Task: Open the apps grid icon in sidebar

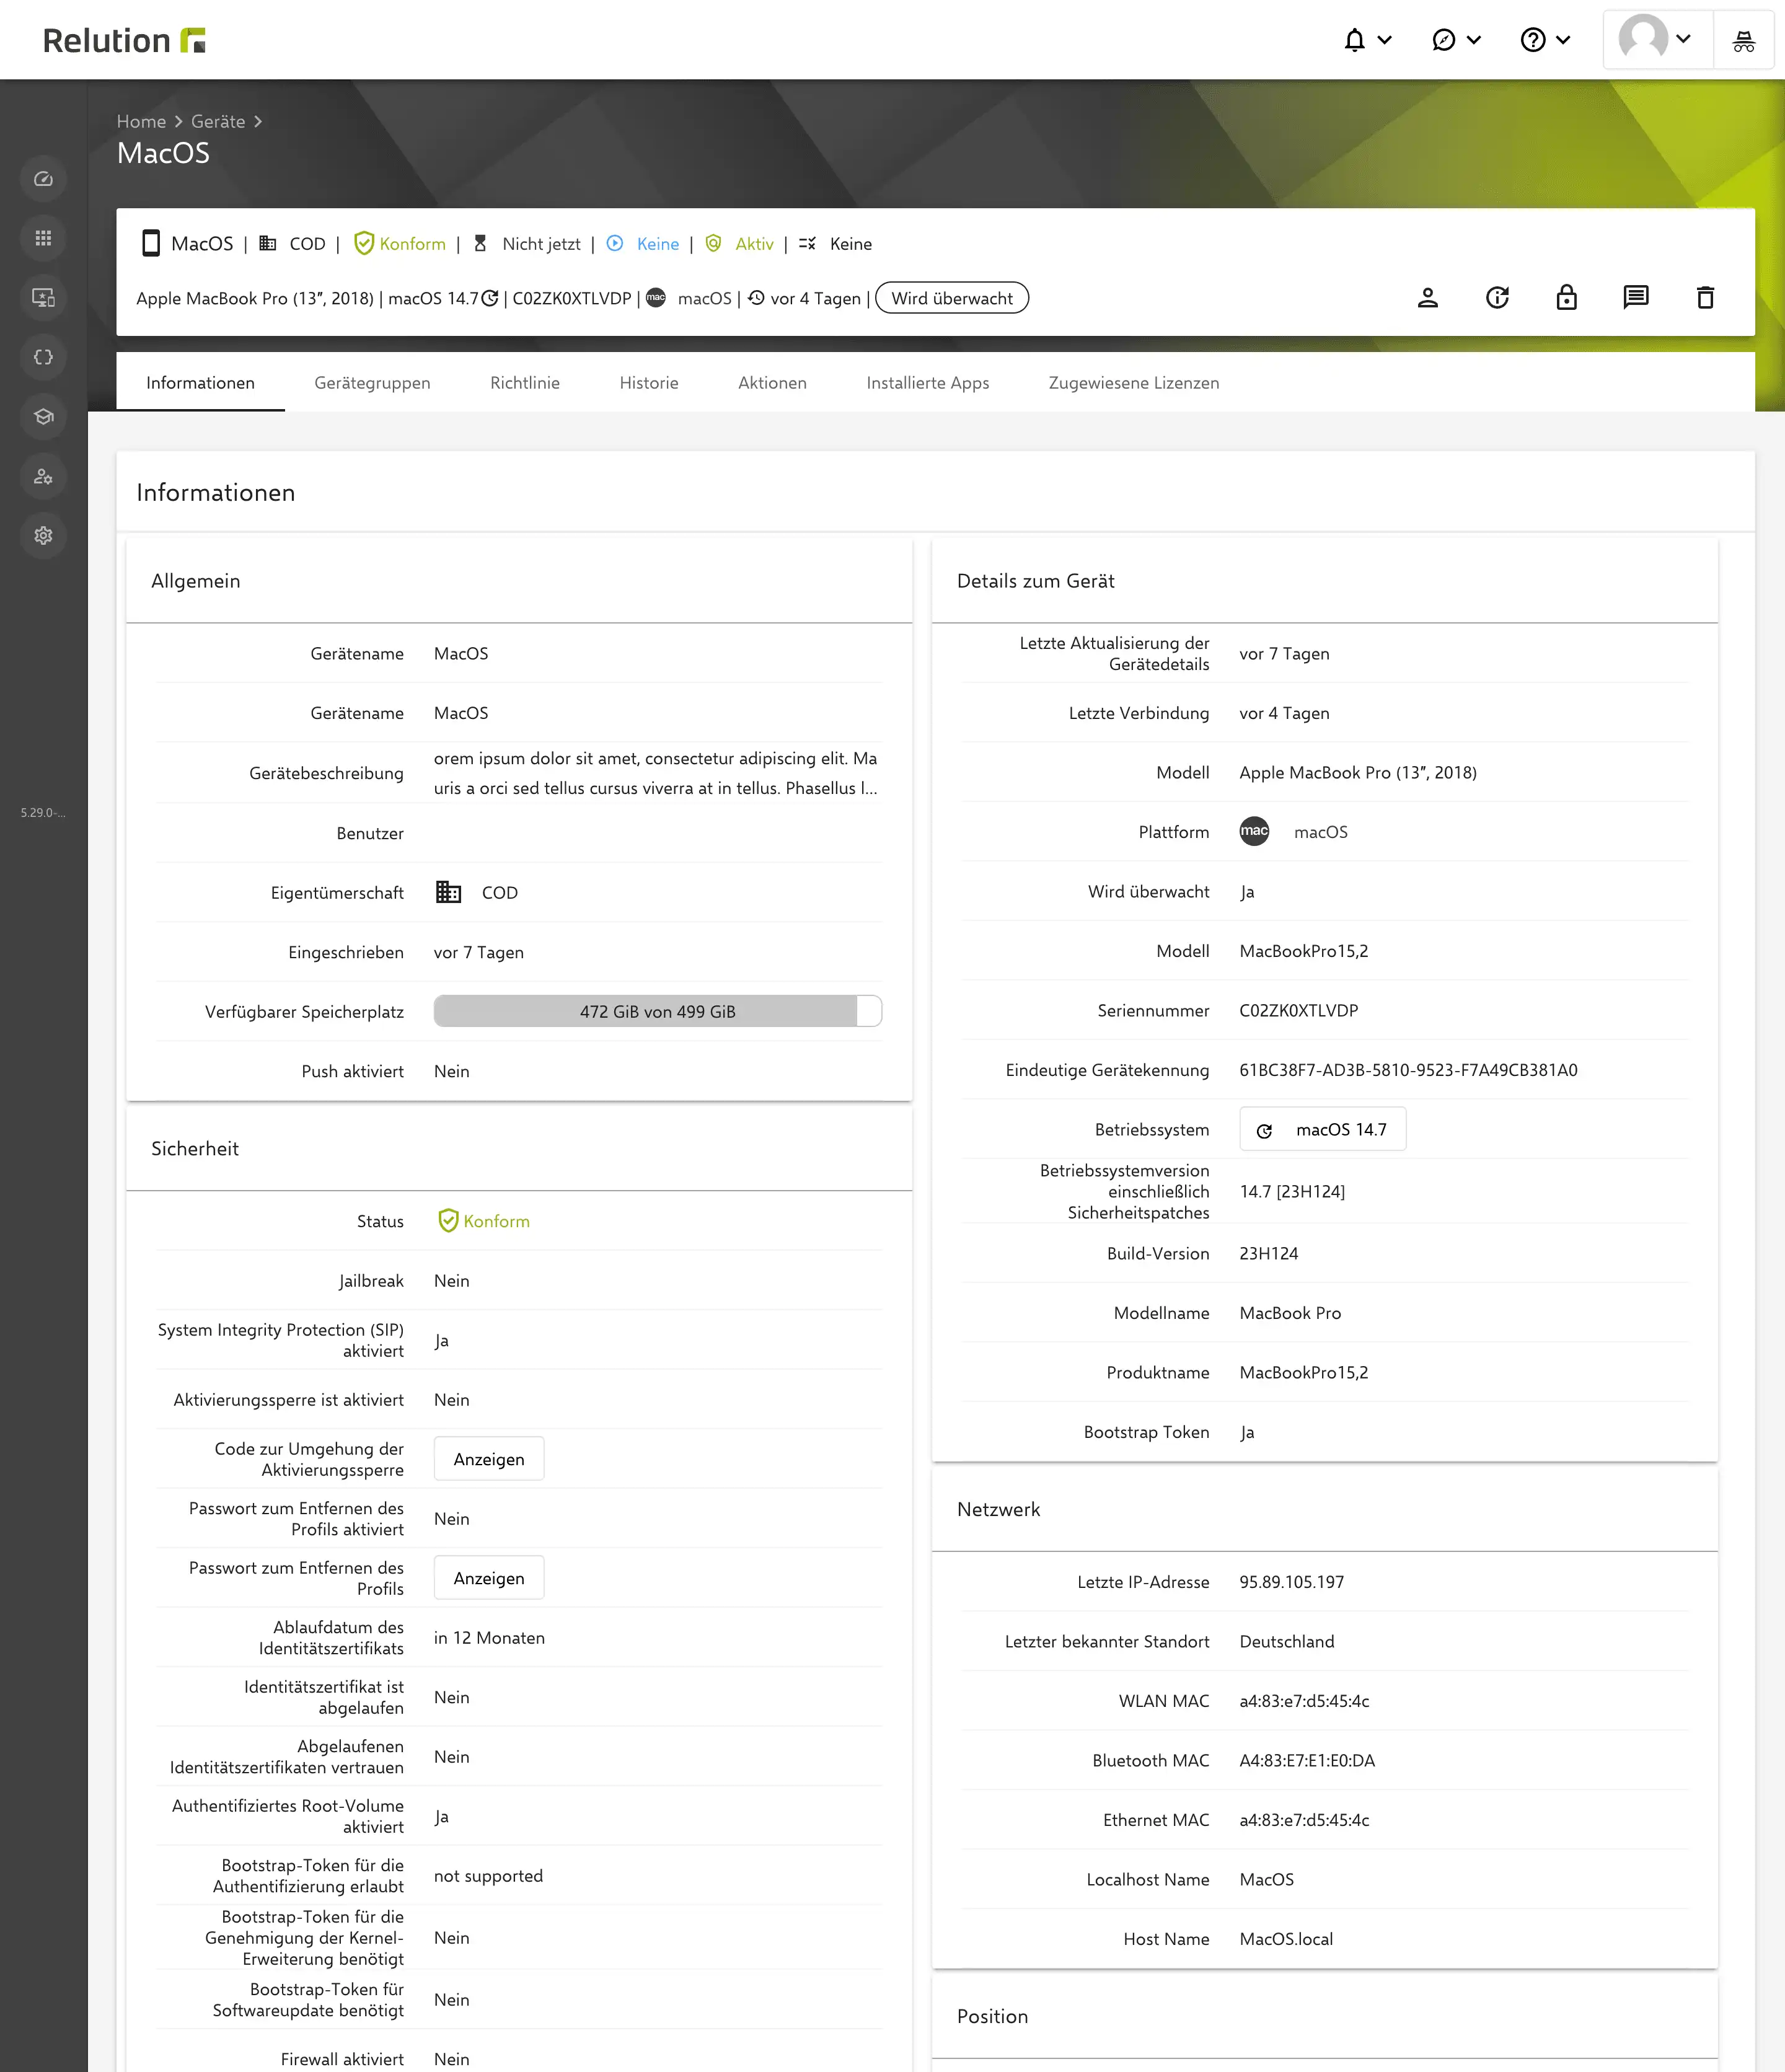Action: [x=43, y=238]
